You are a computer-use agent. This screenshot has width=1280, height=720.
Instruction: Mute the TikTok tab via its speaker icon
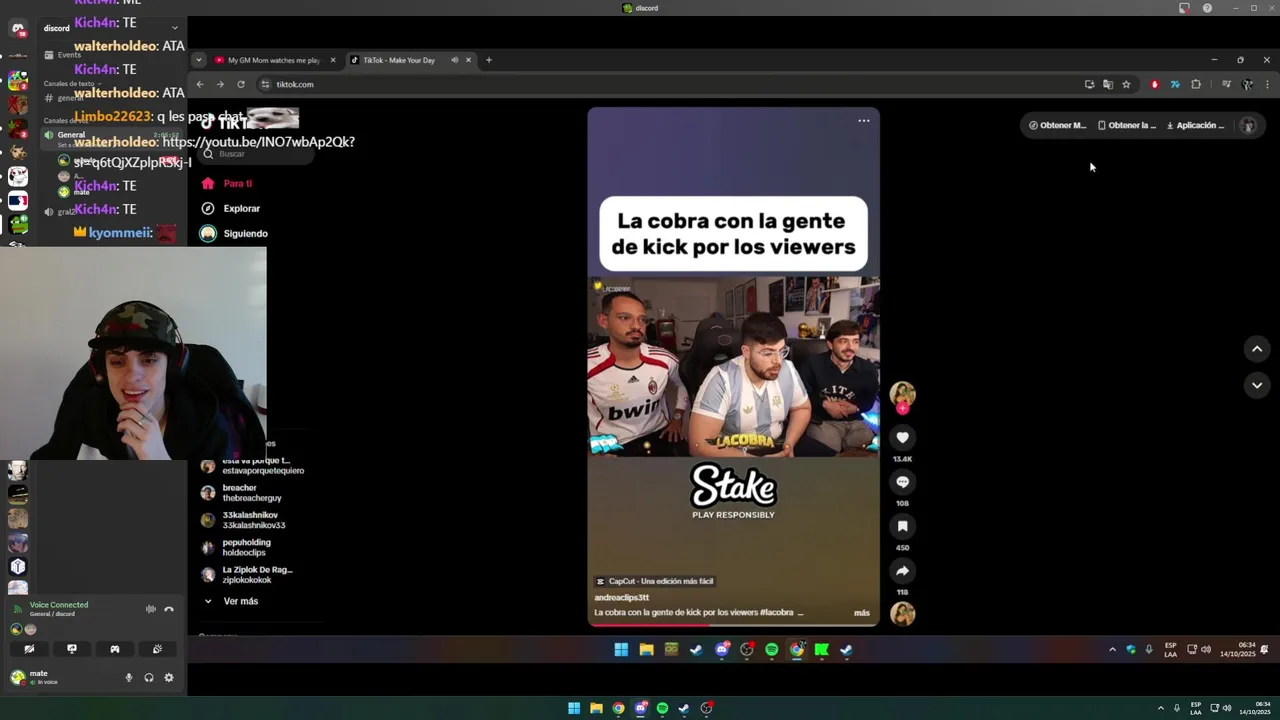[454, 60]
